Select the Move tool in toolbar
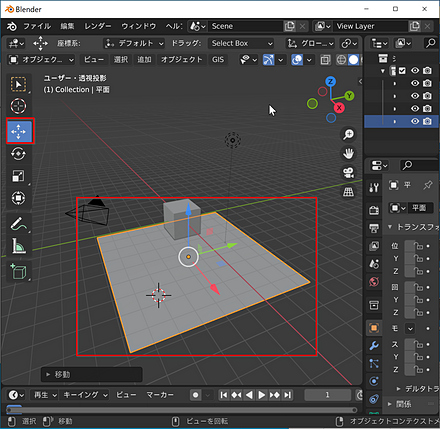Viewport: 440px width, 429px height. pos(19,131)
